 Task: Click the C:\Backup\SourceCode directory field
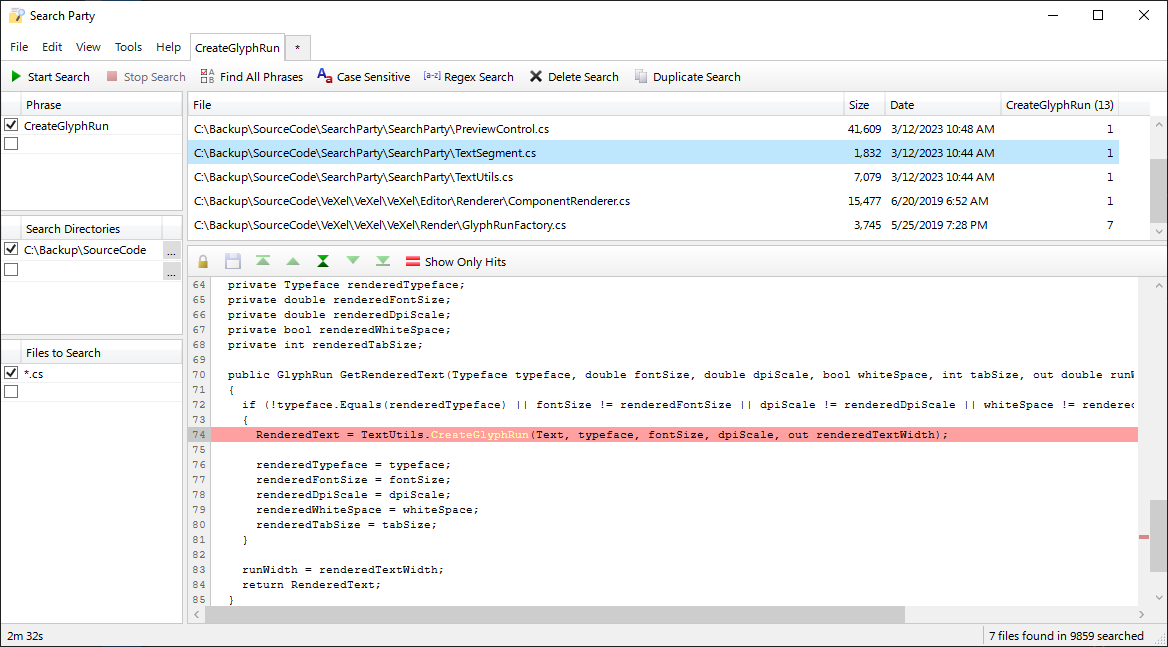coord(92,250)
